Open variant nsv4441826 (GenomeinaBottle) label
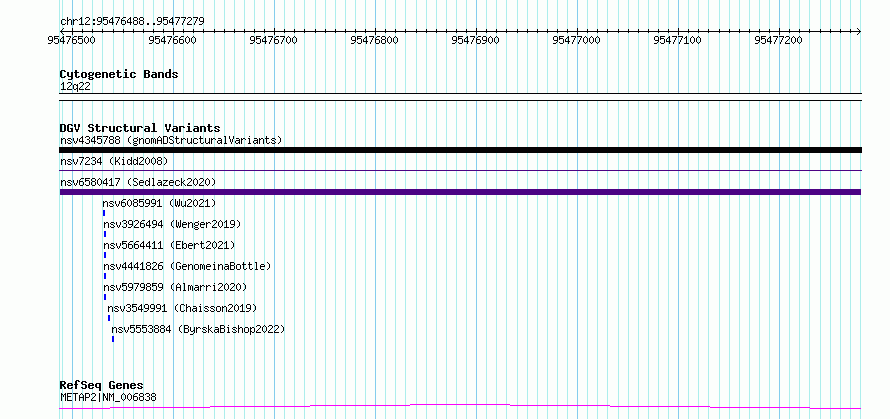This screenshot has width=890, height=419. (x=187, y=266)
